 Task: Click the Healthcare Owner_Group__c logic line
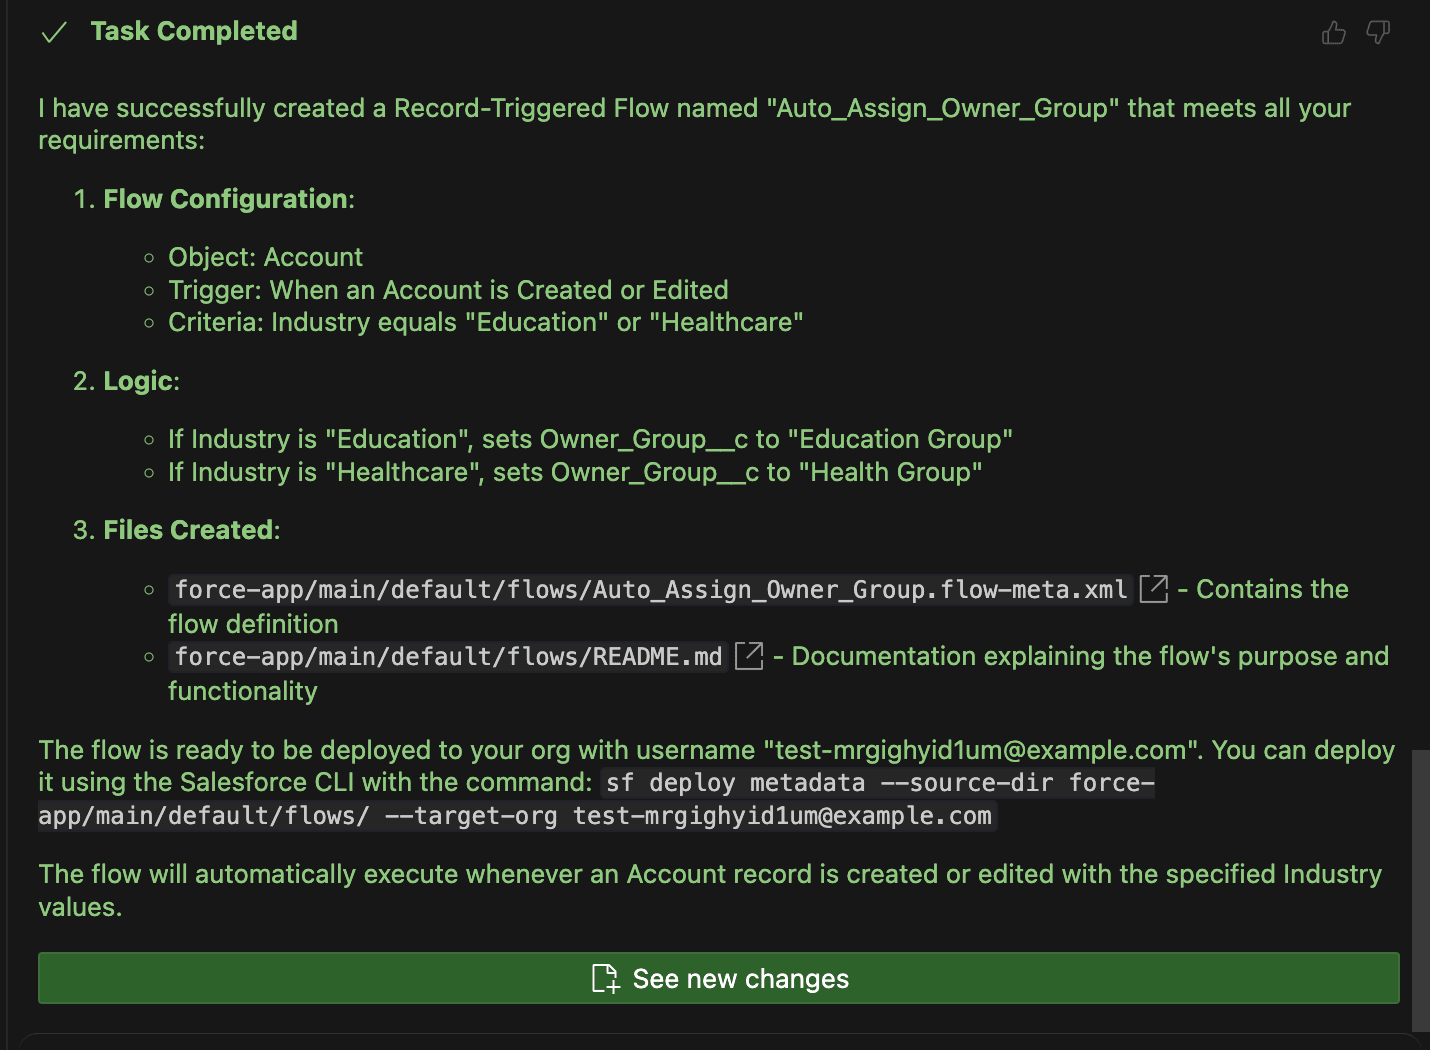[x=574, y=472]
